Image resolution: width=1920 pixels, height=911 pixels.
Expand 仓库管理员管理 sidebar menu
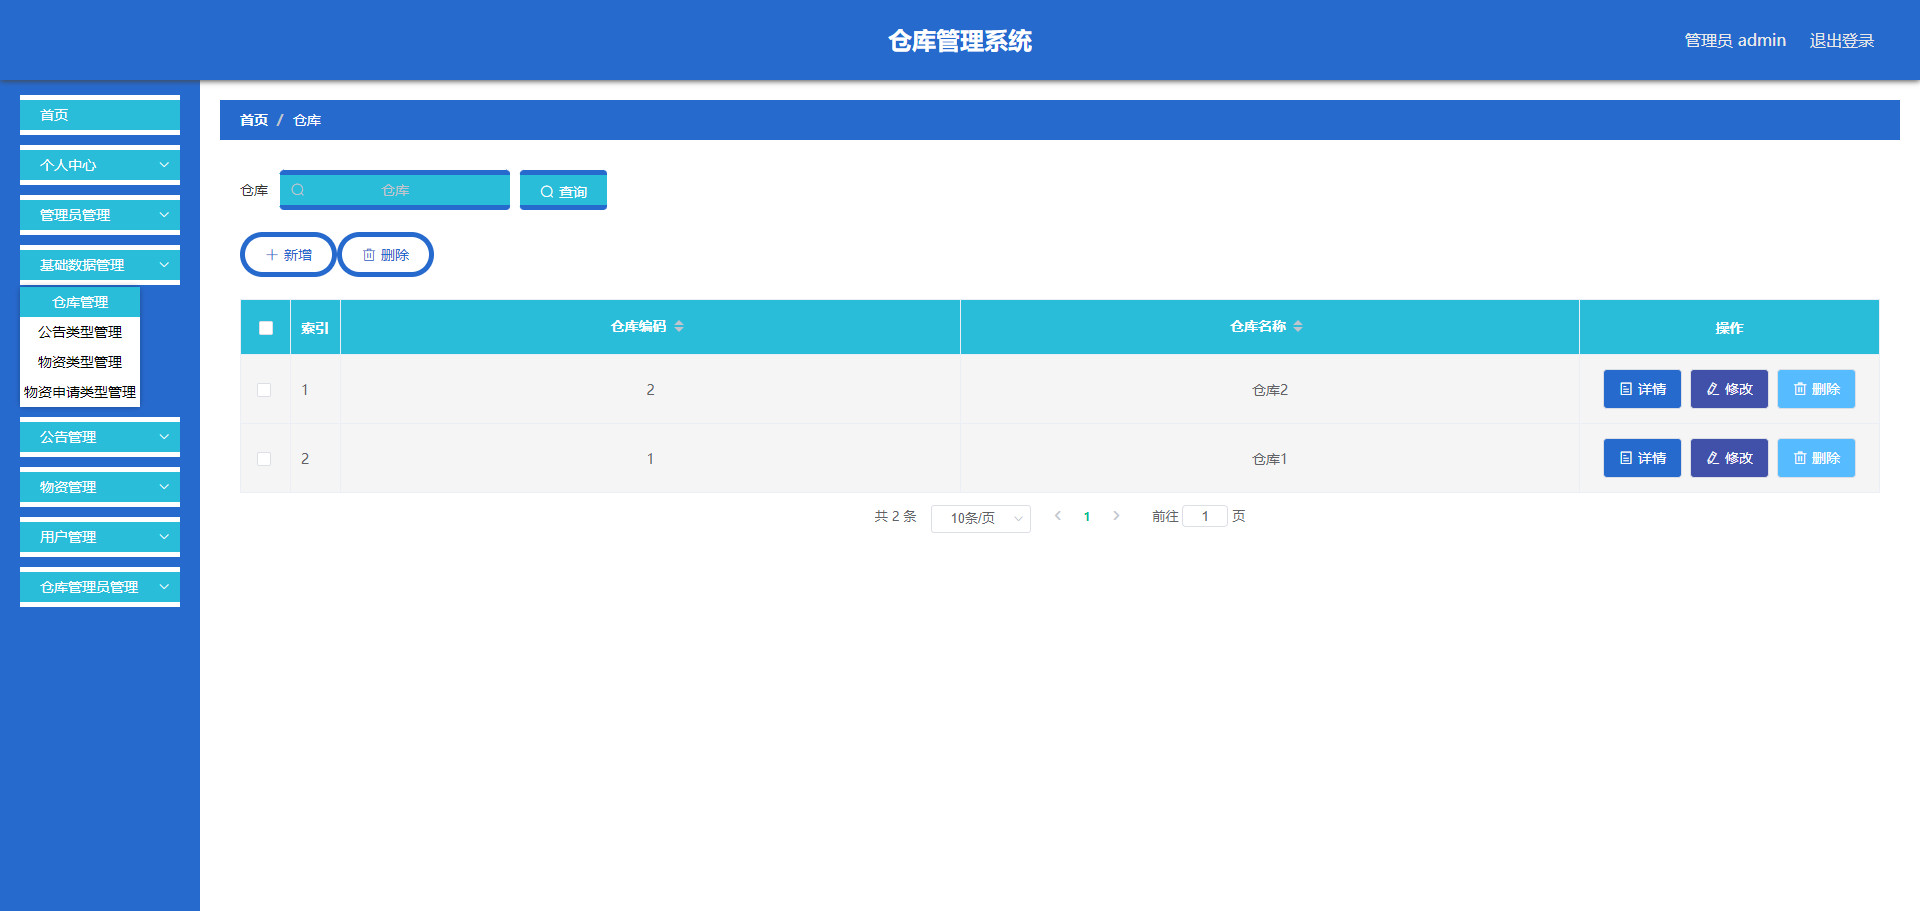100,587
